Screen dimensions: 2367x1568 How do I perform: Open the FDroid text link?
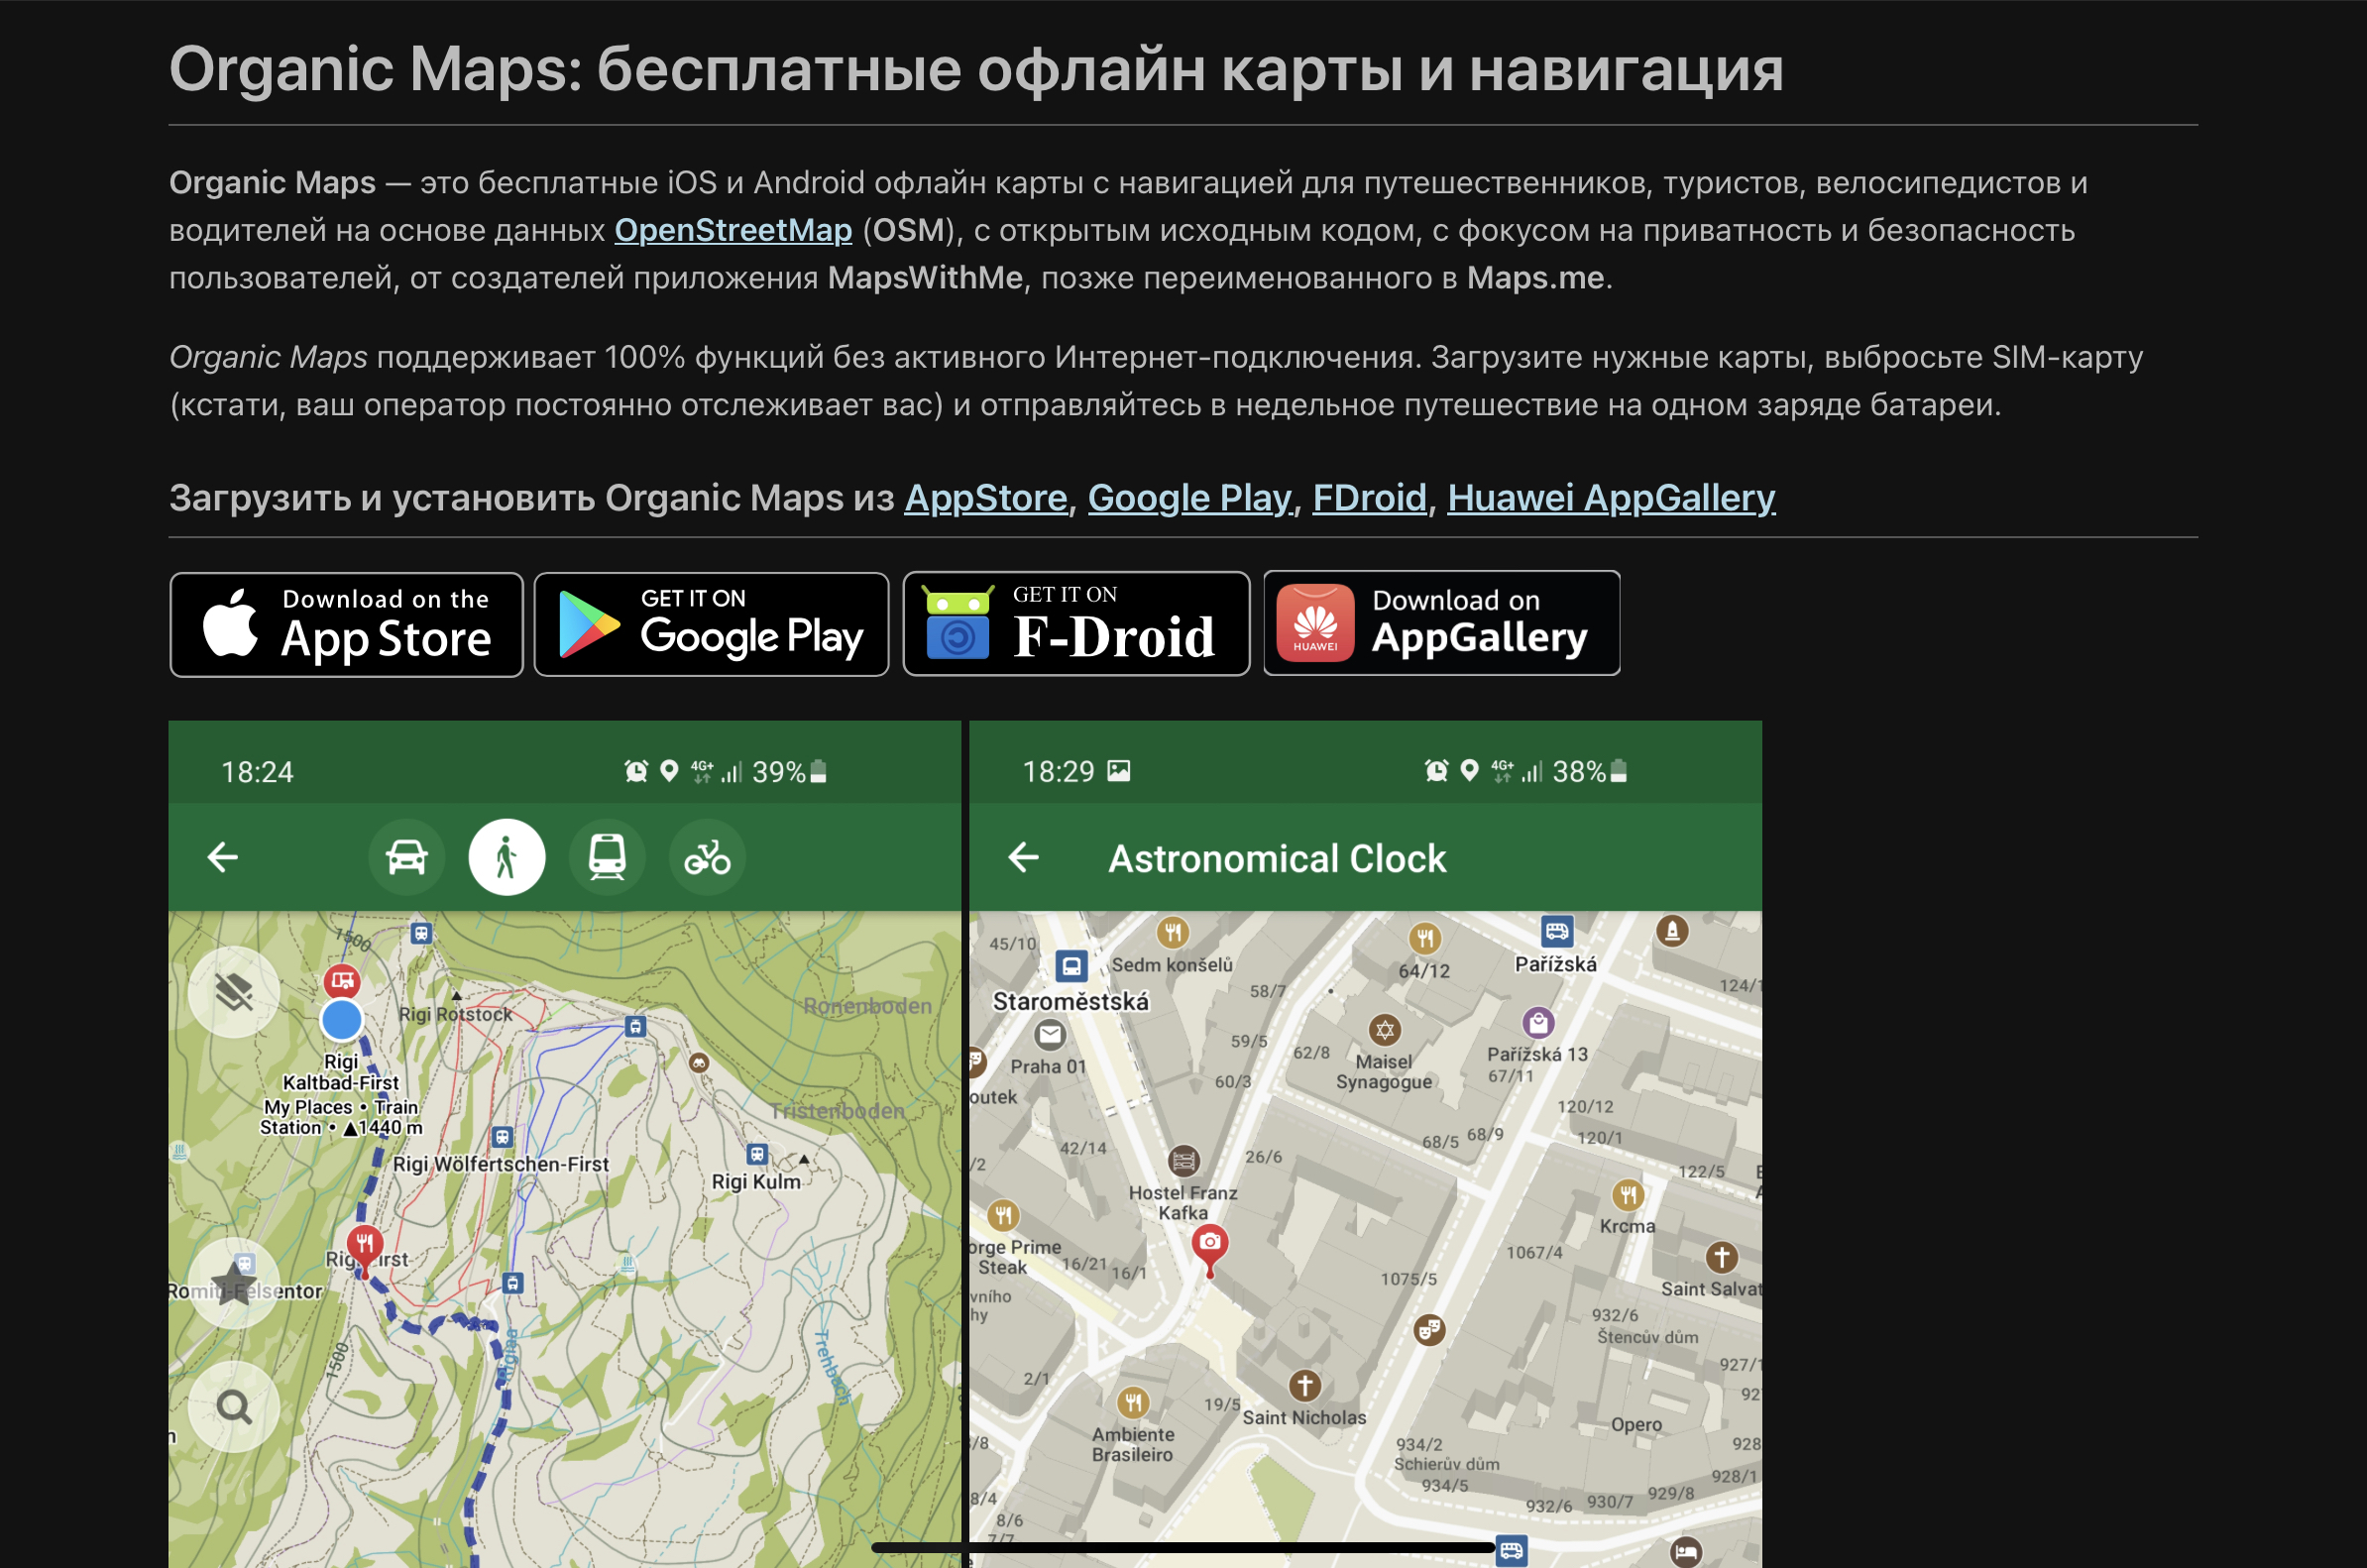pos(1369,498)
